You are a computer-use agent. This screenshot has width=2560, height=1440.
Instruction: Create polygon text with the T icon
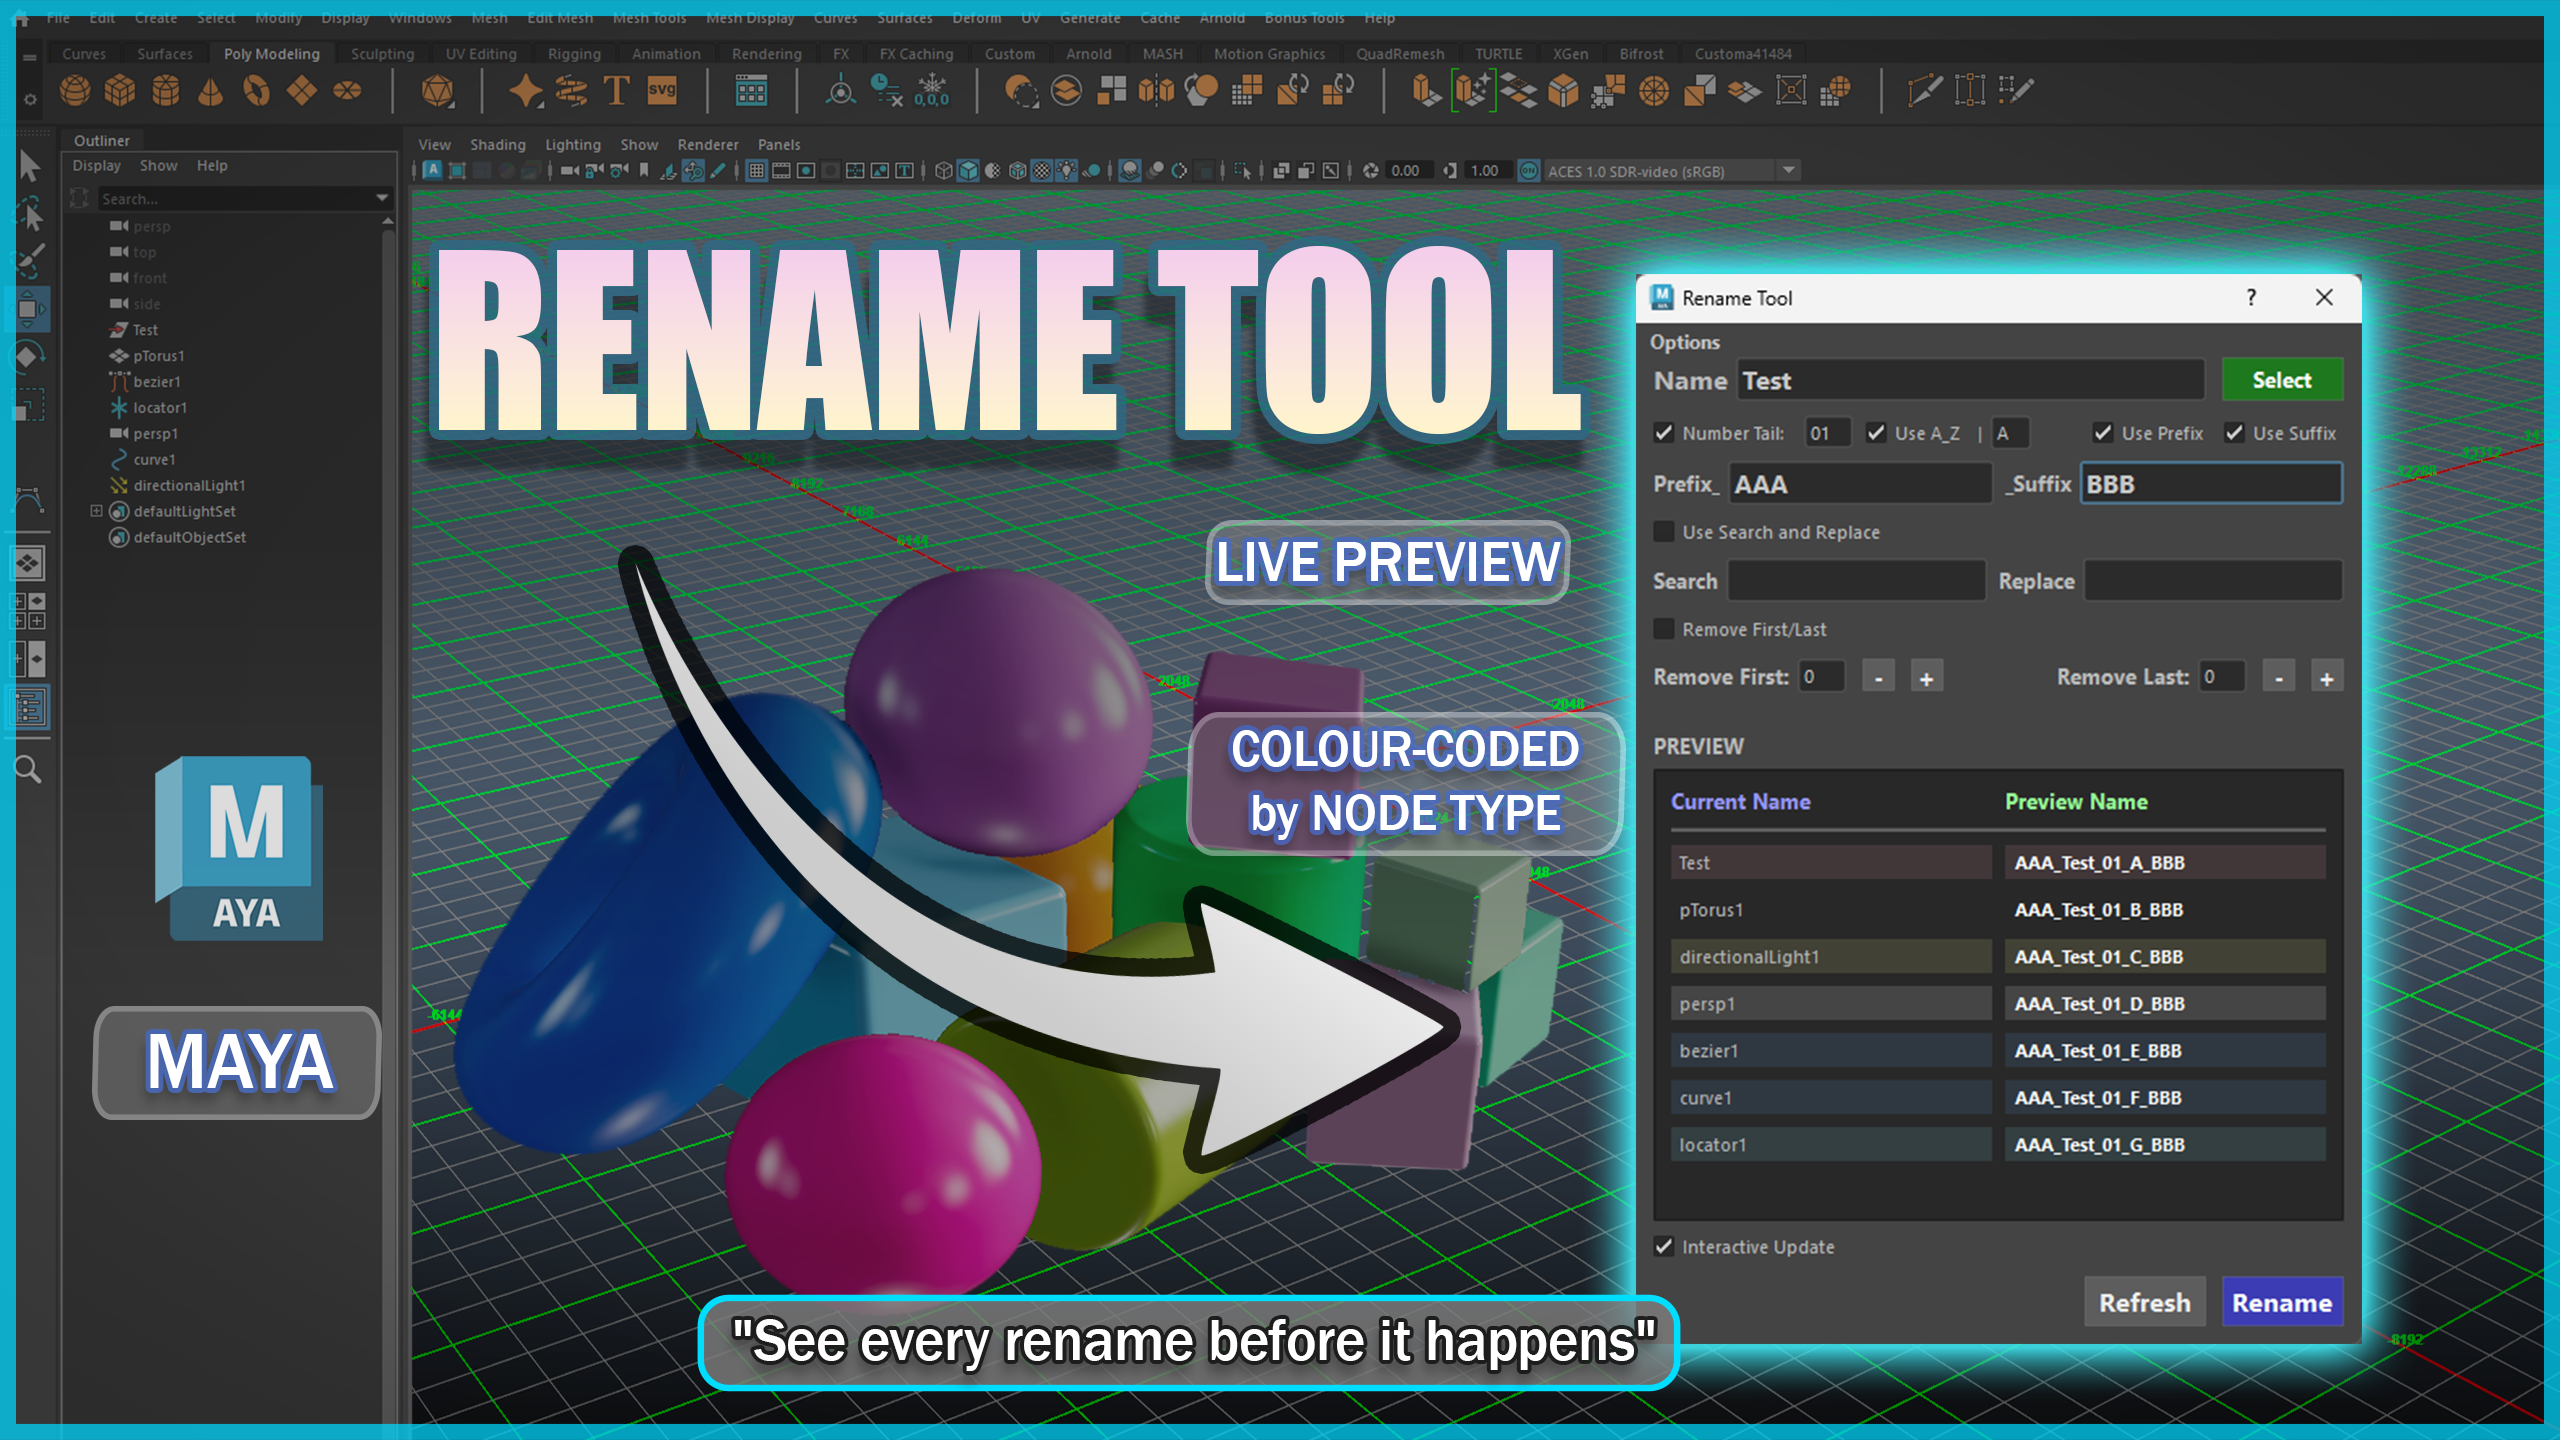(616, 91)
